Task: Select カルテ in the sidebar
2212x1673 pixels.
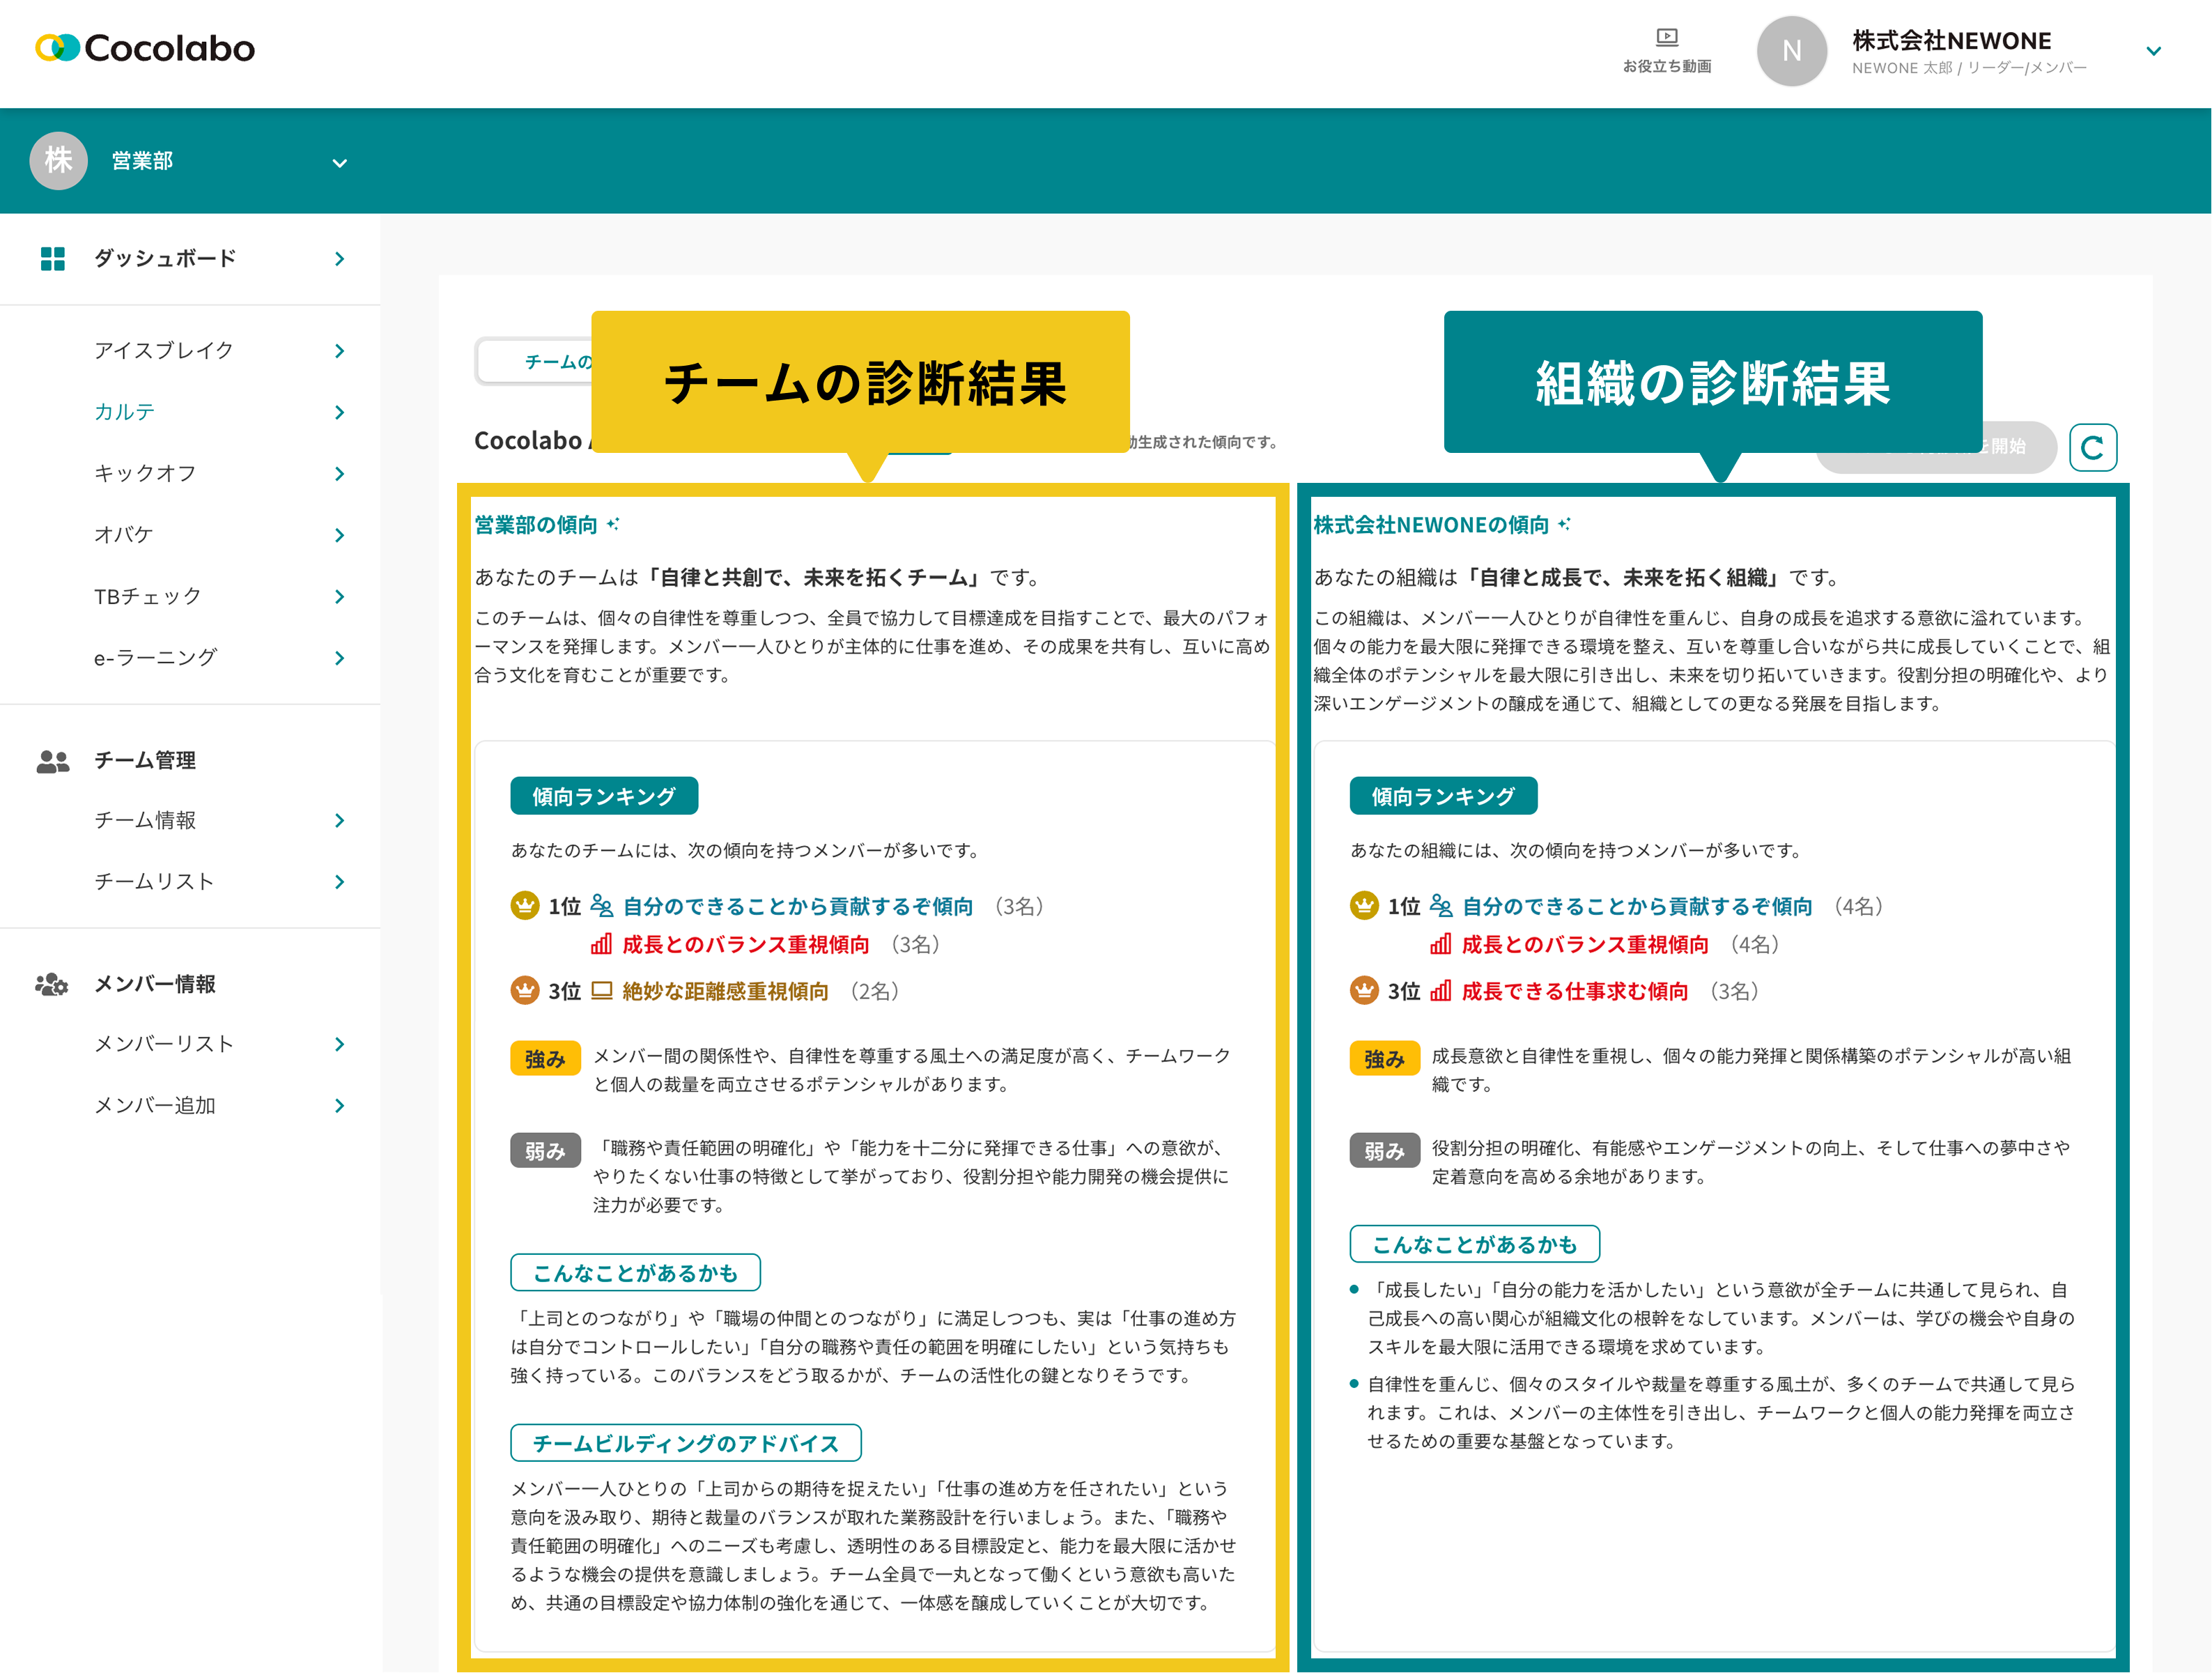Action: coord(124,412)
